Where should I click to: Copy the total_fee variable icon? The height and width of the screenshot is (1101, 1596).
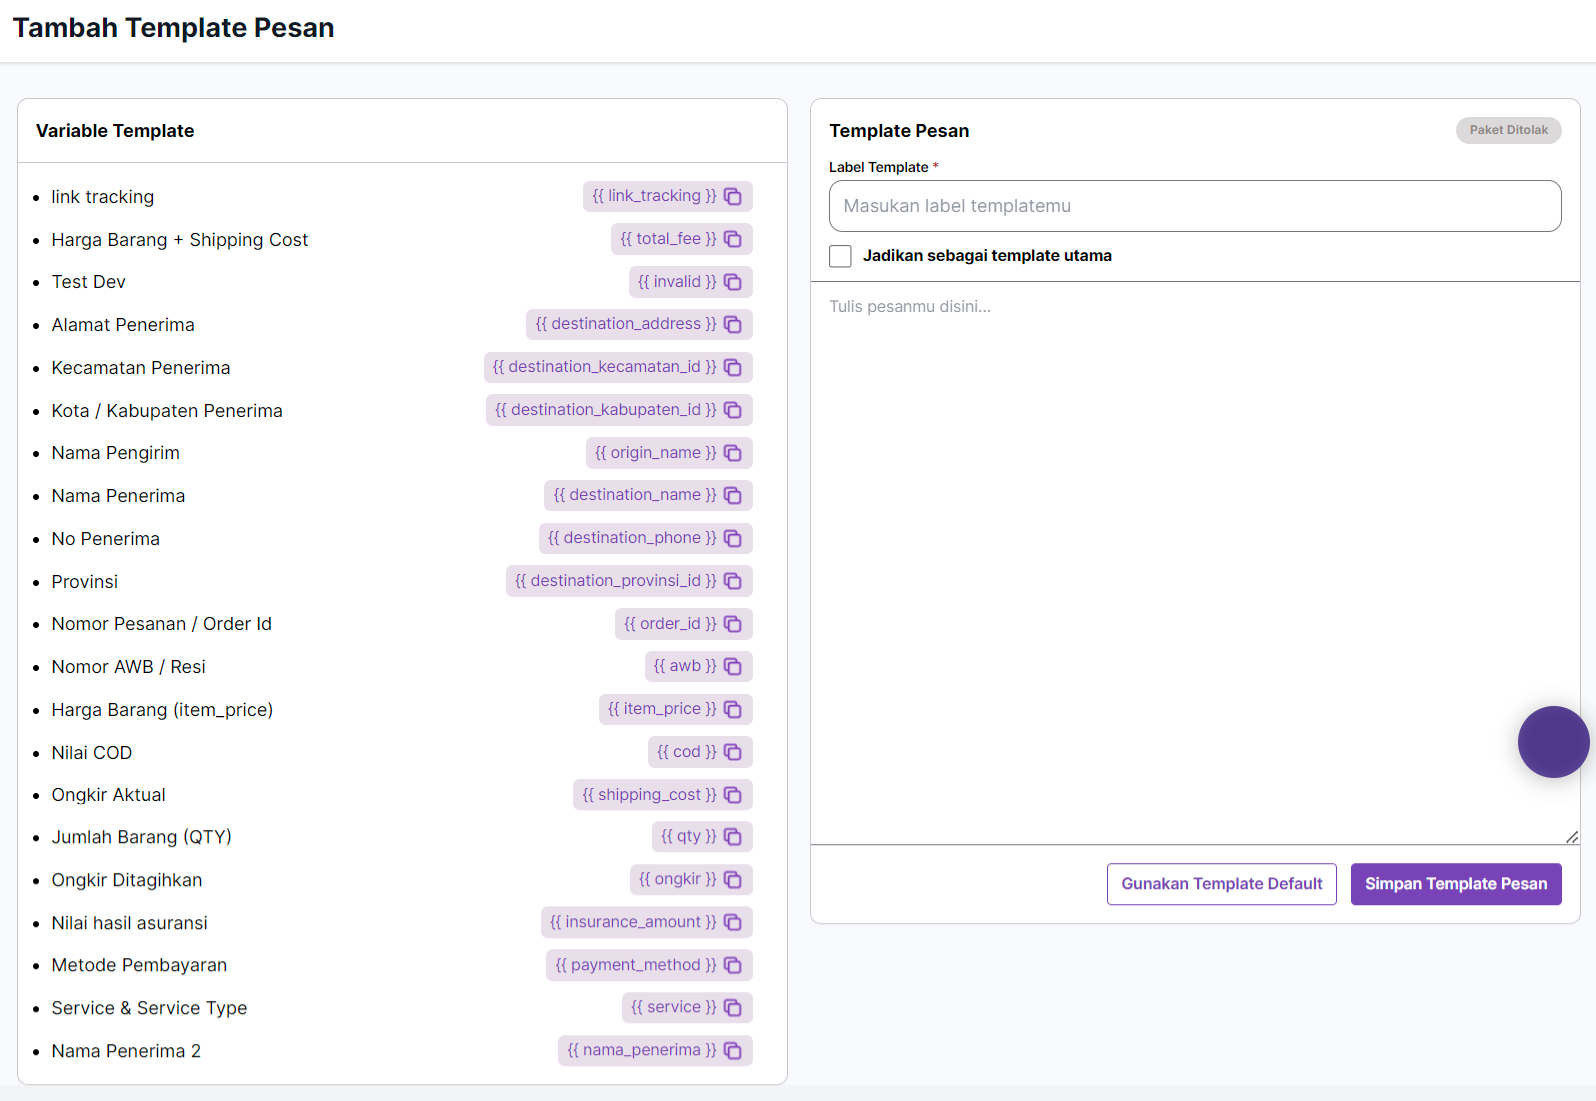(733, 239)
